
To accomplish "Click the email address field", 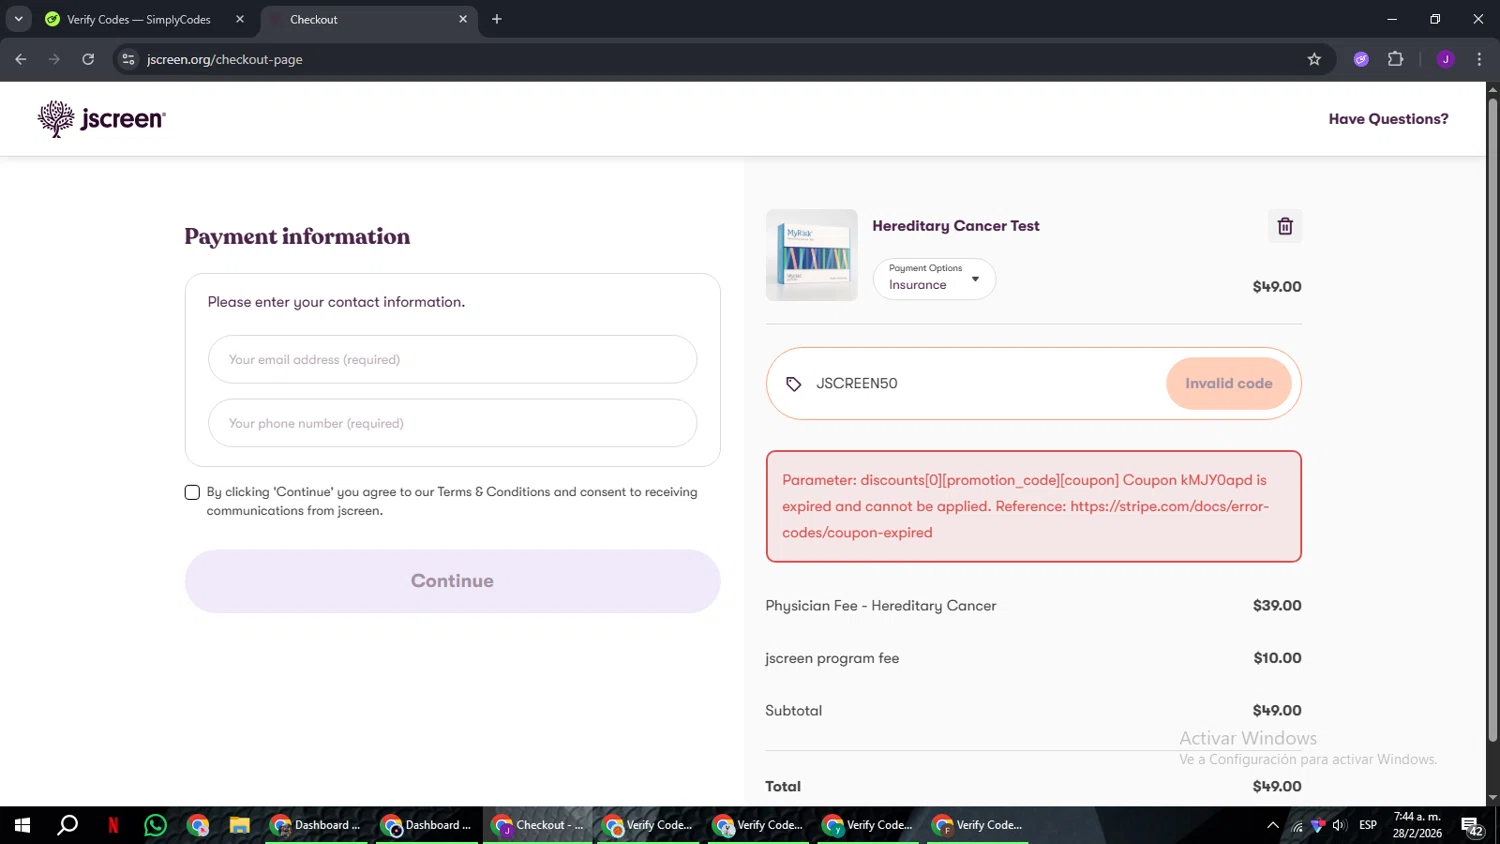I will pos(452,359).
